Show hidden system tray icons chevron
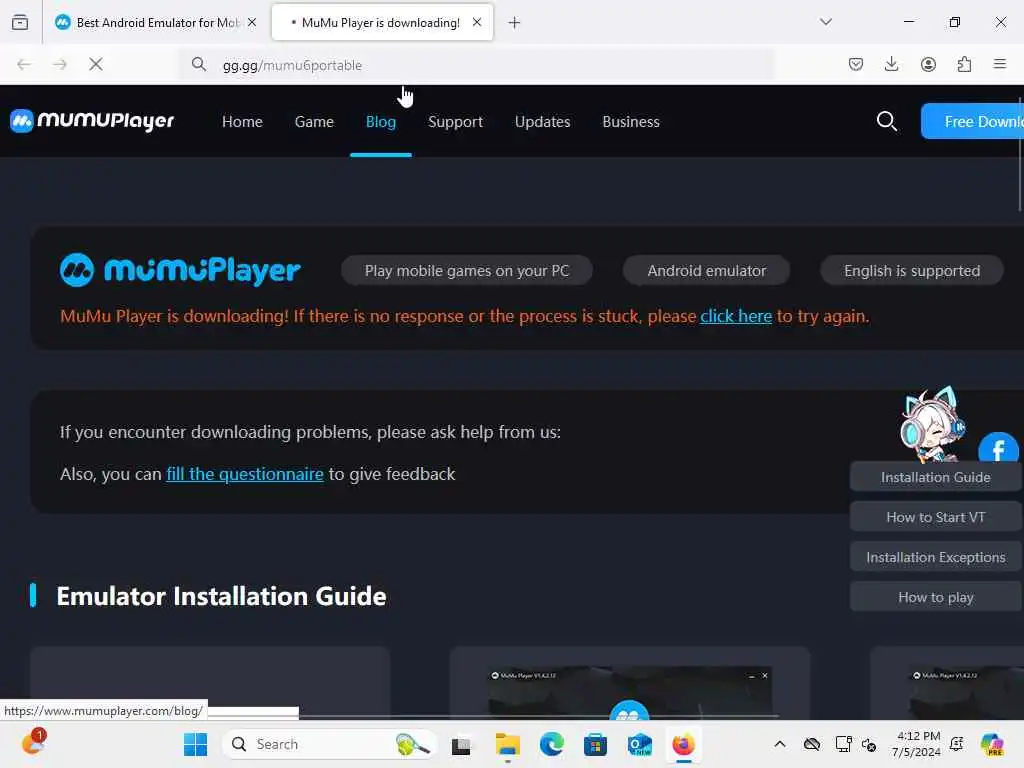The height and width of the screenshot is (768, 1024). (780, 744)
